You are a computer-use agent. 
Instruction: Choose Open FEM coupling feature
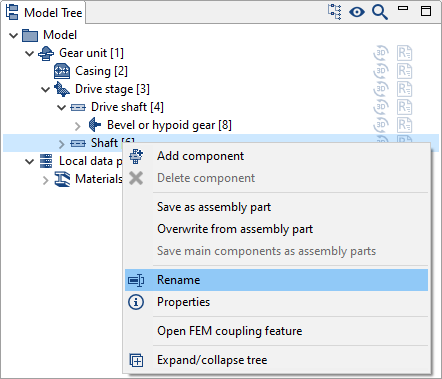[276, 331]
